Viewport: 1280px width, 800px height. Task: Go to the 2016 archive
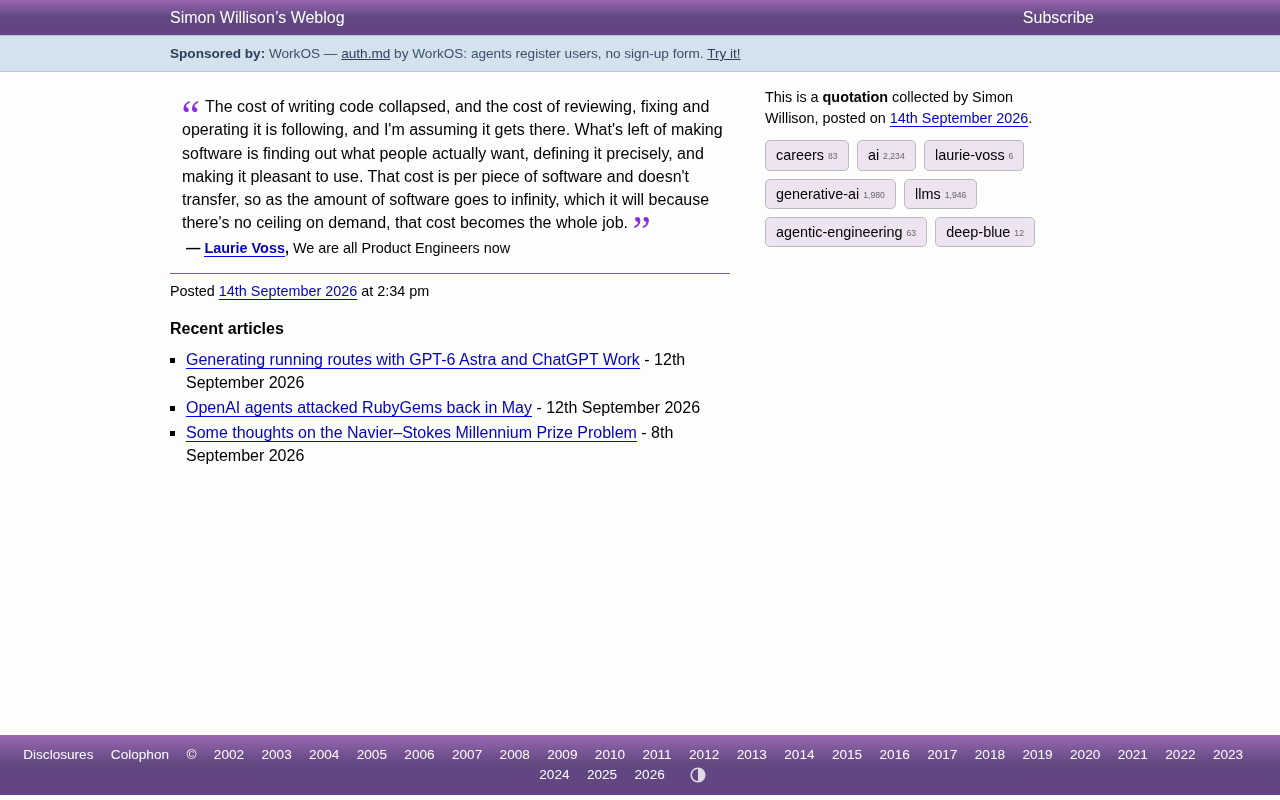(x=895, y=755)
